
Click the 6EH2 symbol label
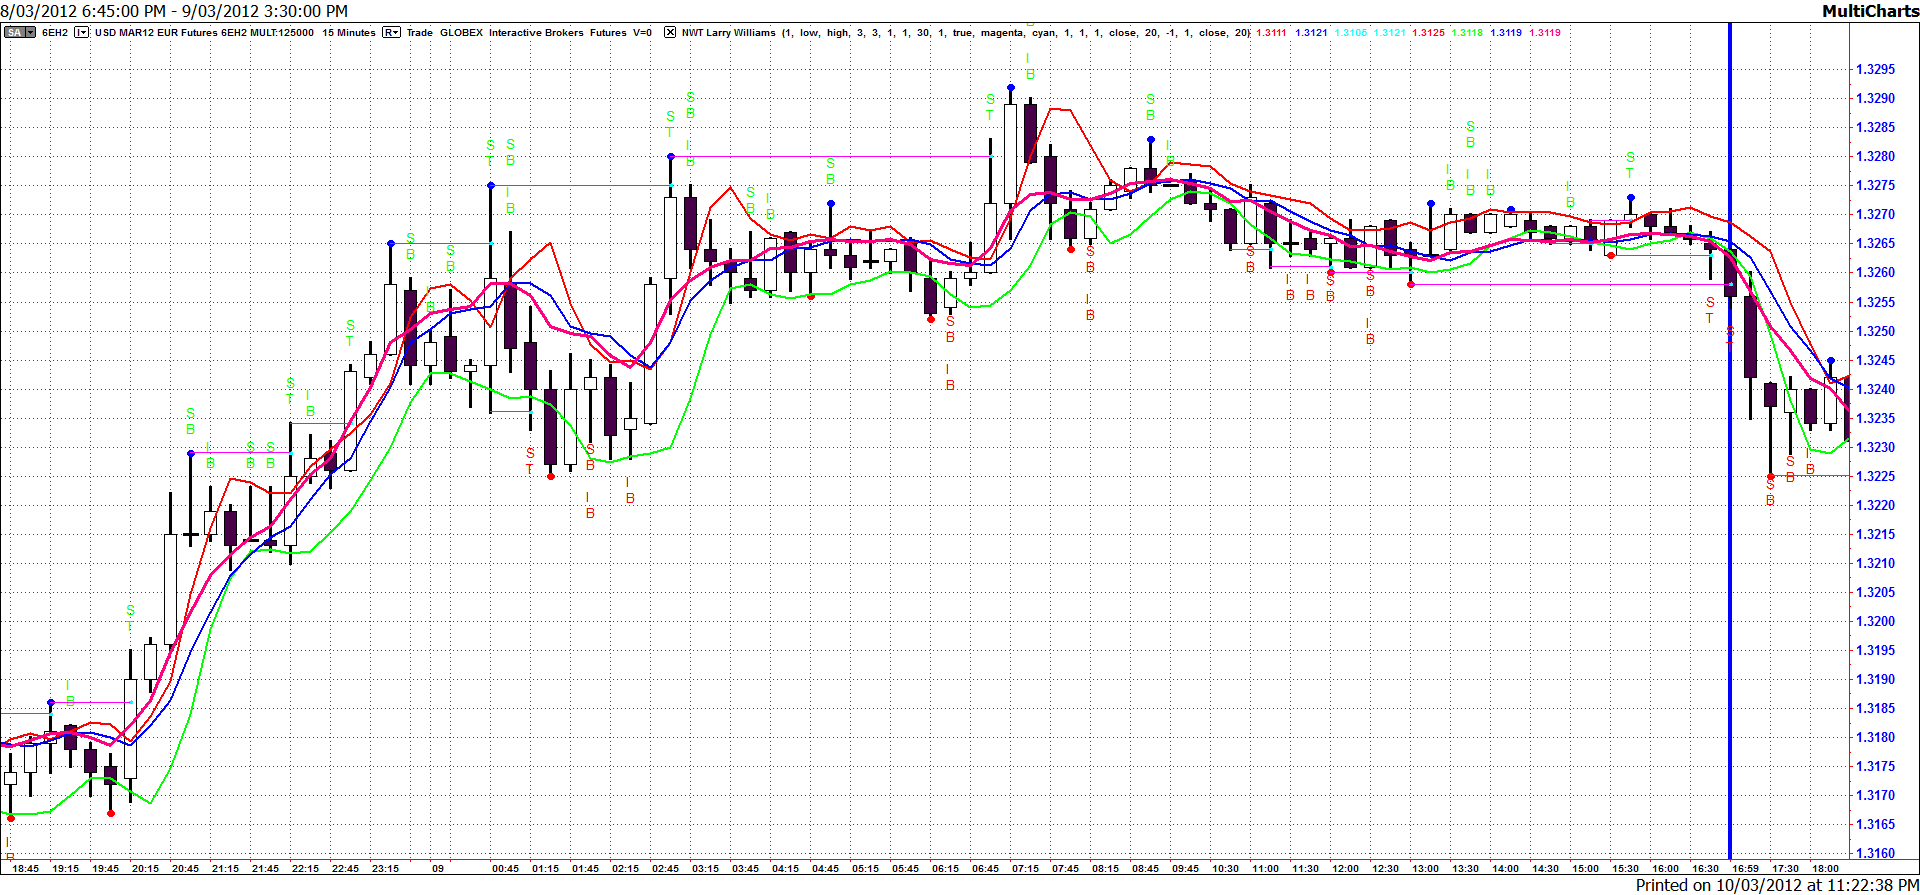click(x=55, y=33)
